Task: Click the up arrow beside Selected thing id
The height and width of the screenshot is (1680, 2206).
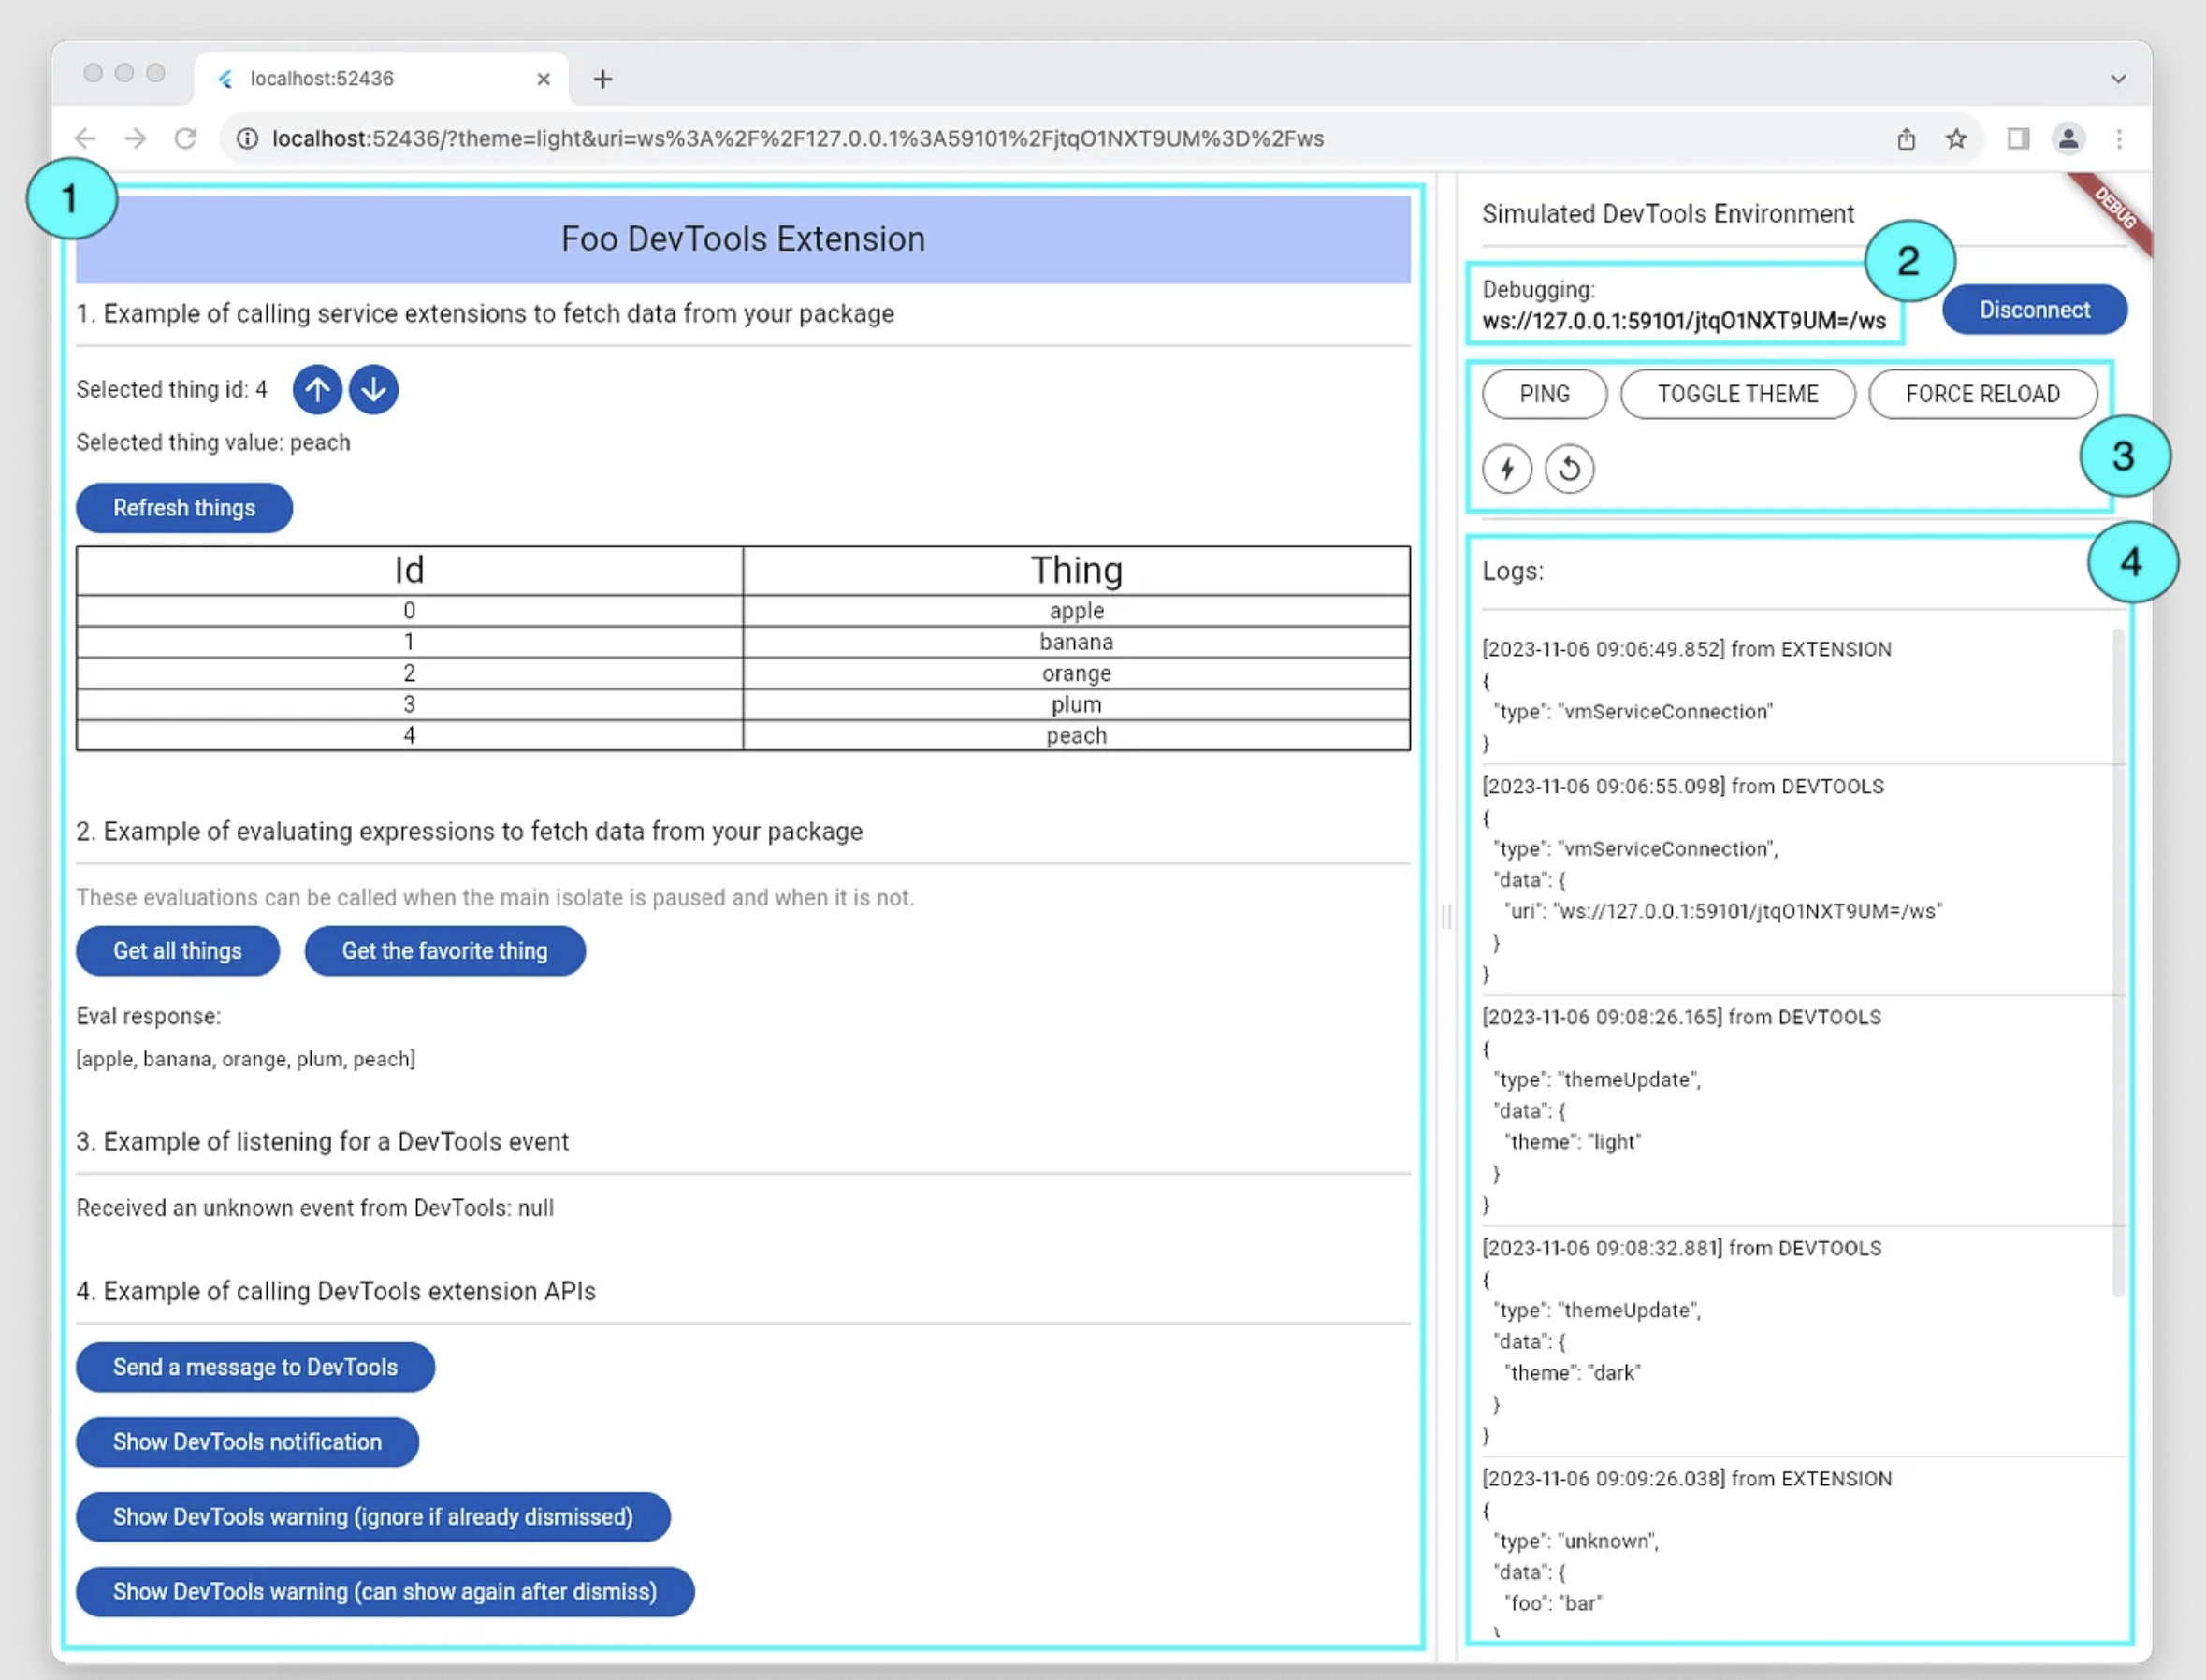Action: point(317,389)
